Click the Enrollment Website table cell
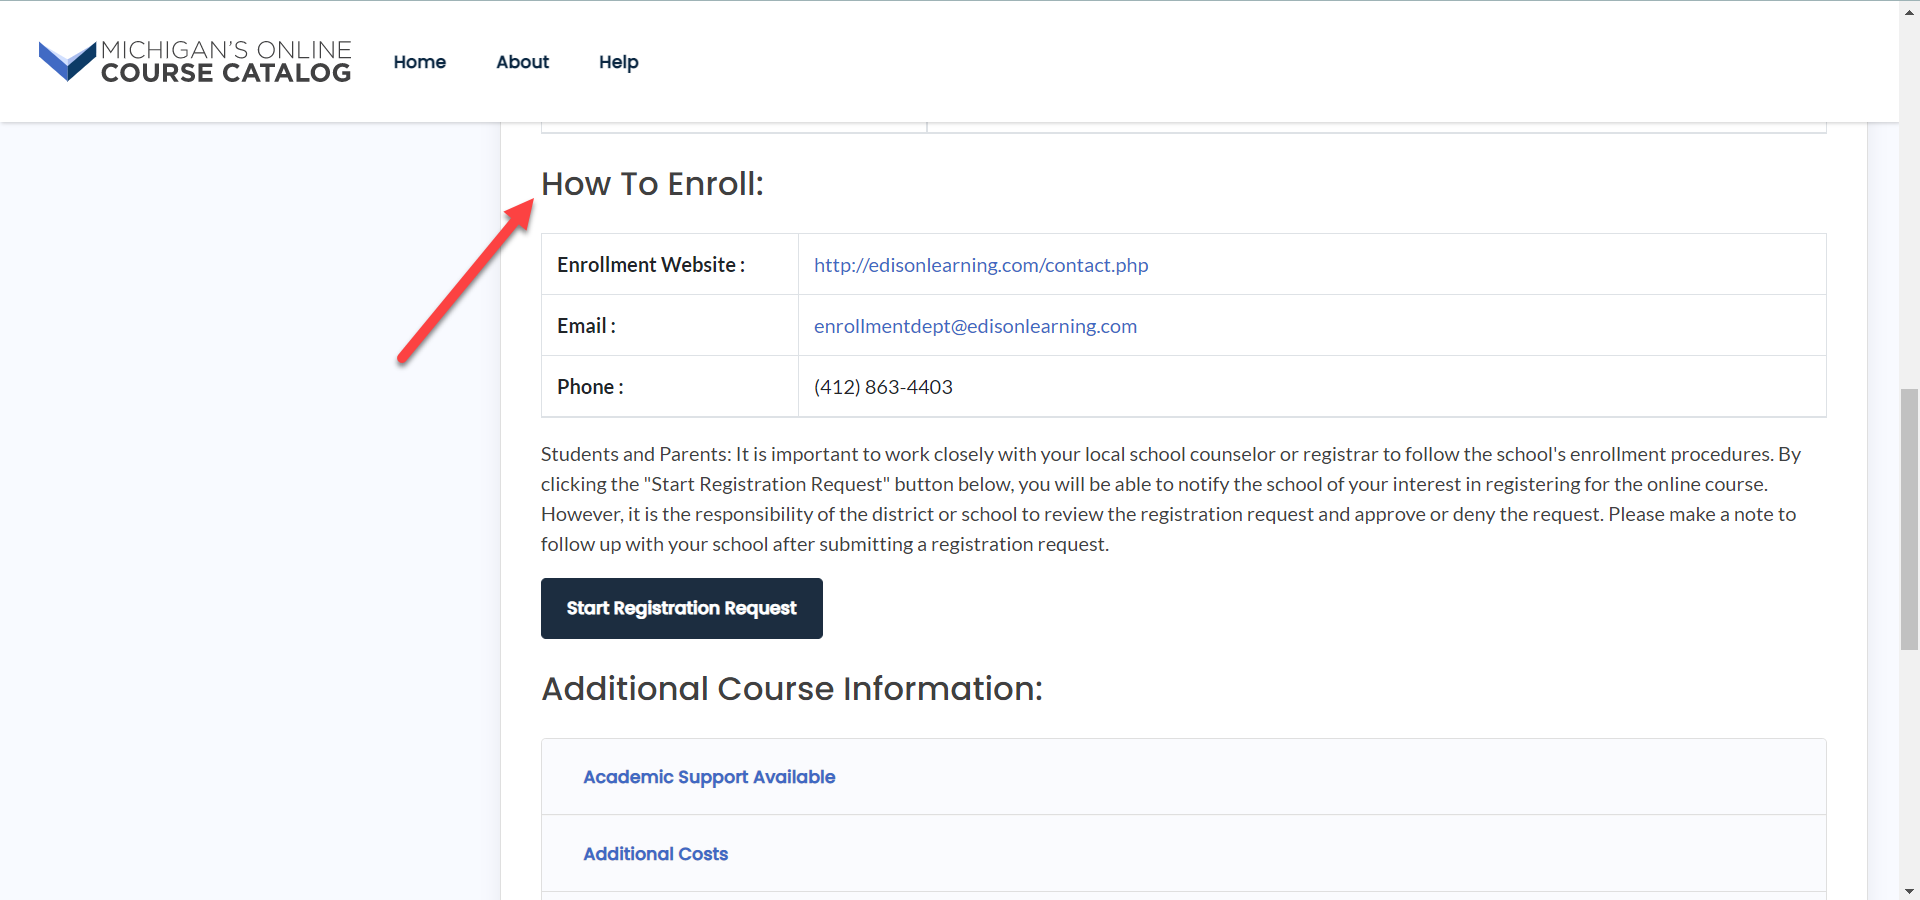Viewport: 1920px width, 900px height. pos(650,264)
